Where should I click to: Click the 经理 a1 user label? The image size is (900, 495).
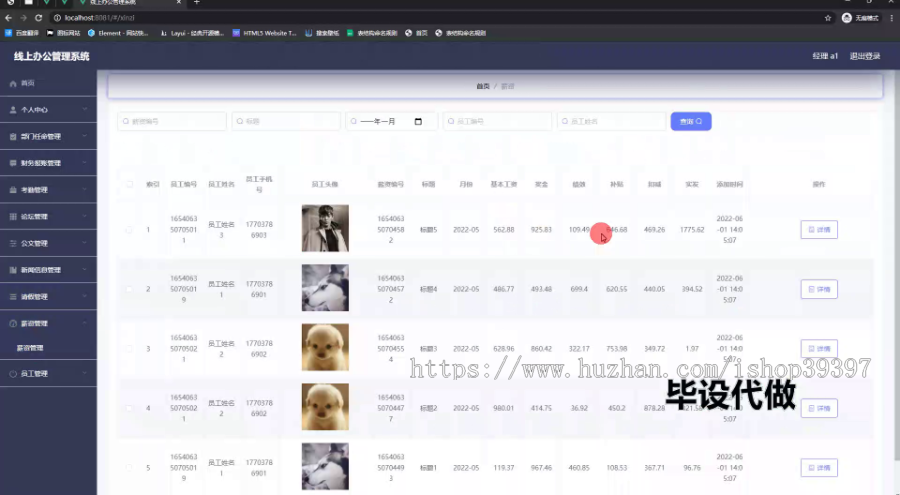click(825, 56)
